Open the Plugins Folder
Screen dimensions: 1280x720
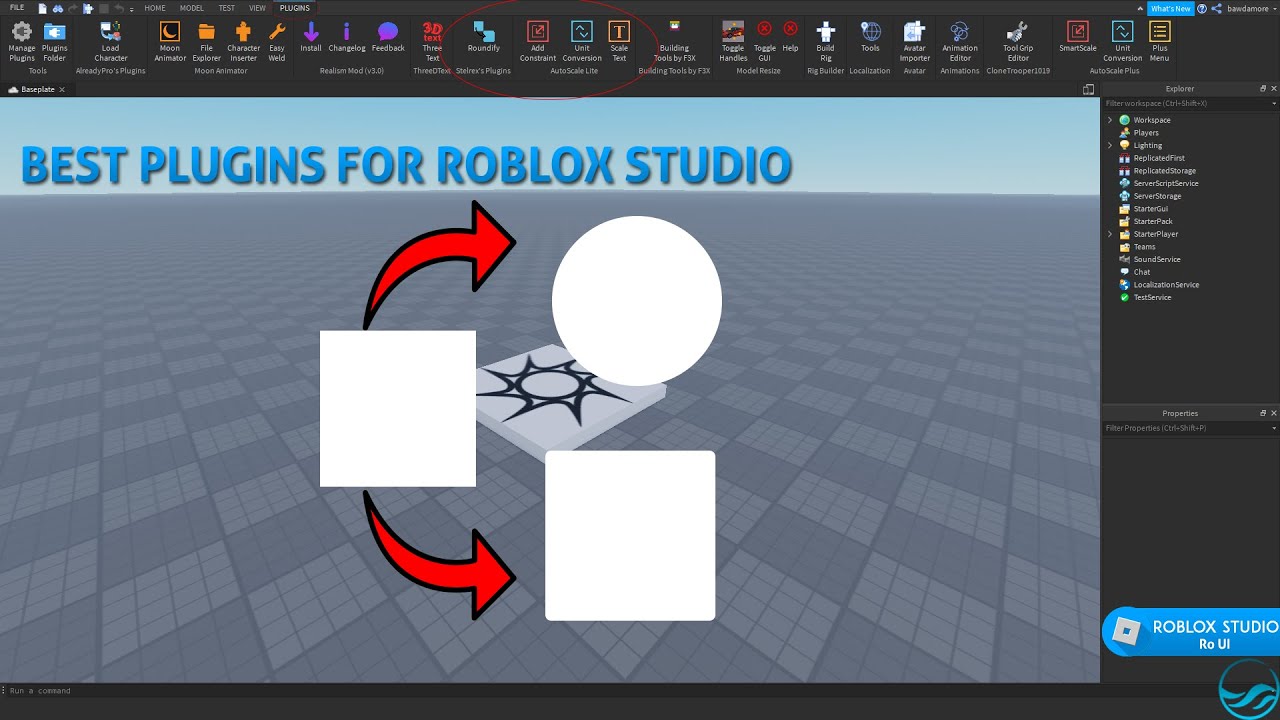55,42
